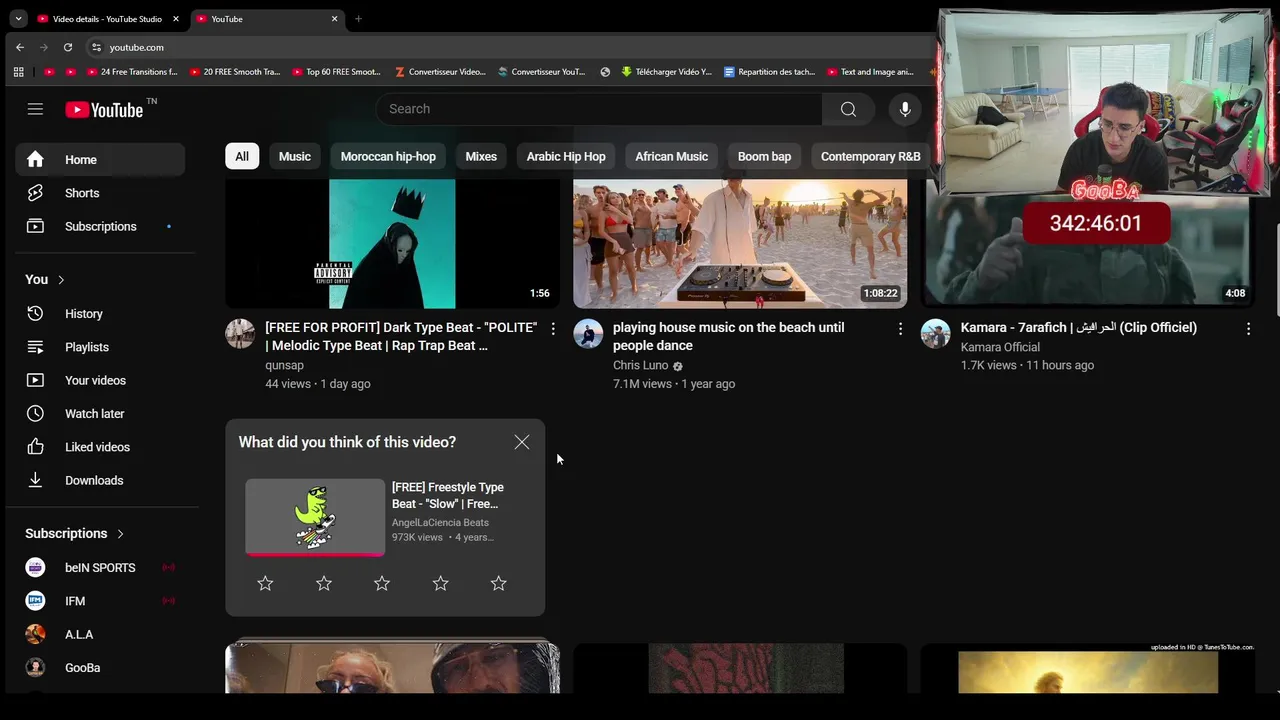Open the Télécharger Vidéo Y bookmark
The height and width of the screenshot is (720, 1280).
tap(666, 72)
